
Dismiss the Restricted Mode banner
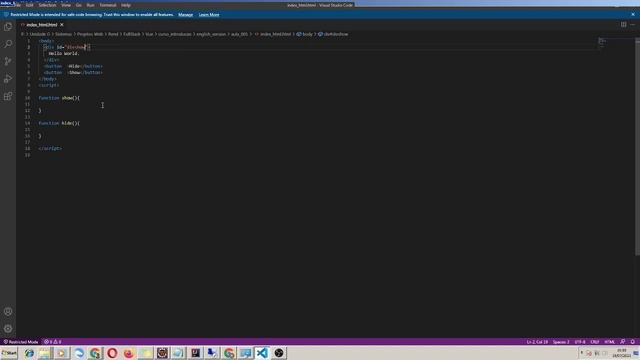[633, 14]
